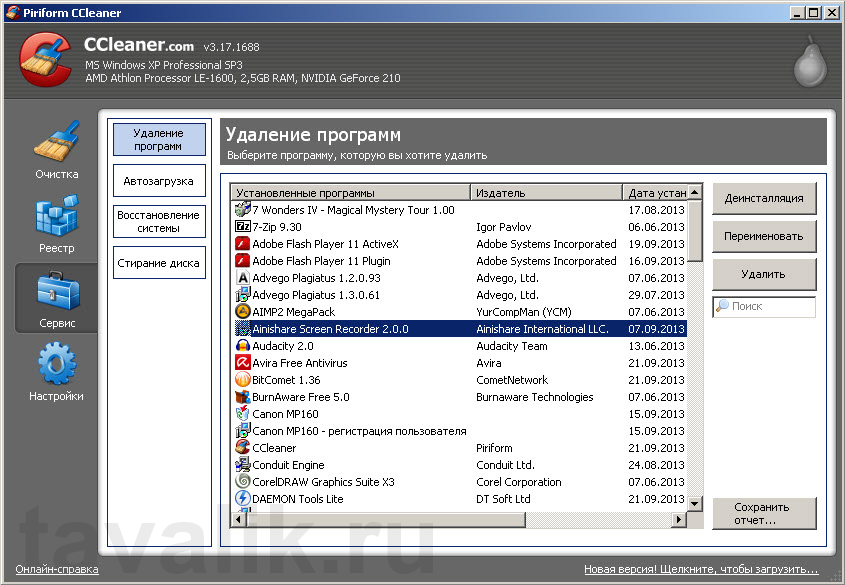Click the horizontal scrollbar right arrow

coord(679,519)
